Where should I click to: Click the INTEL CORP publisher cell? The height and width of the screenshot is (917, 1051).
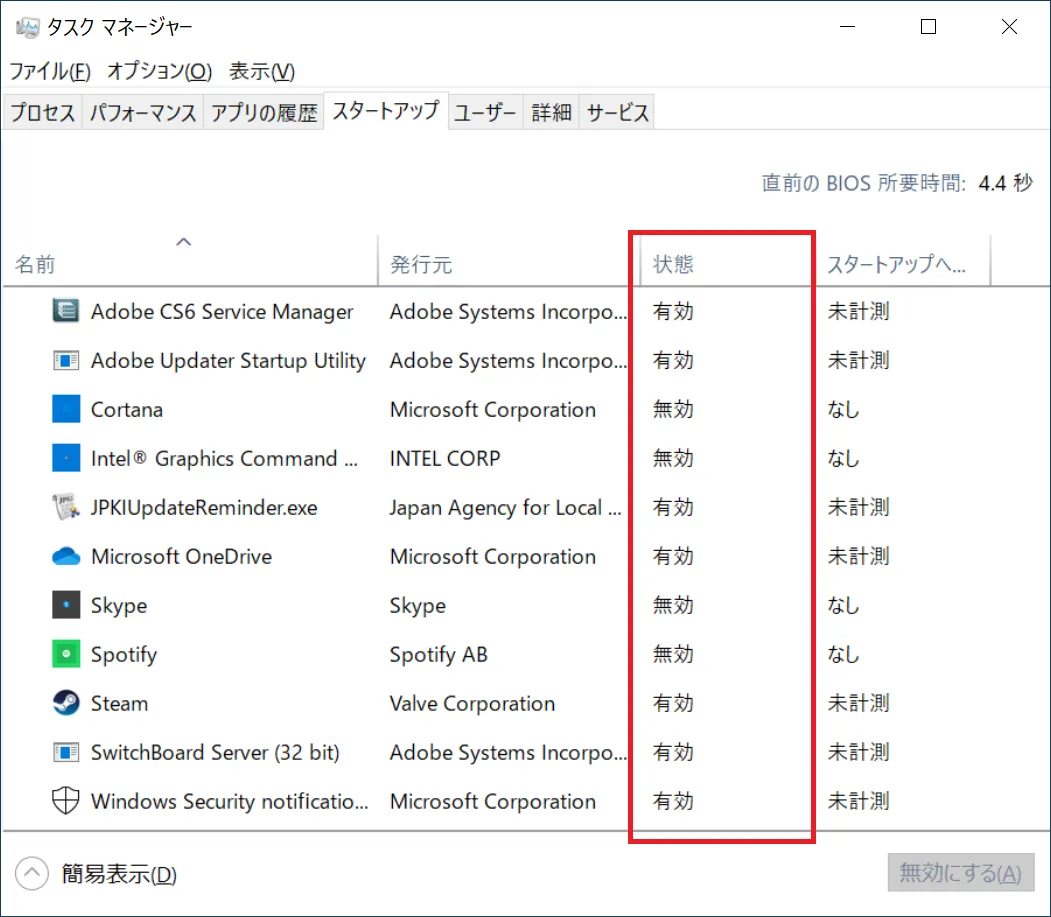point(445,458)
